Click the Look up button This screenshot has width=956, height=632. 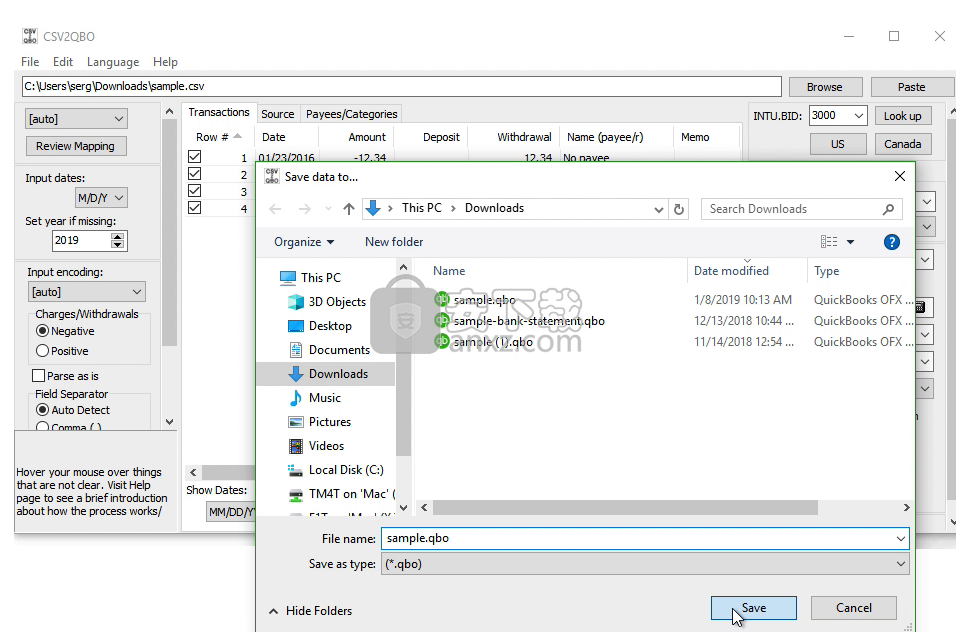pos(903,116)
